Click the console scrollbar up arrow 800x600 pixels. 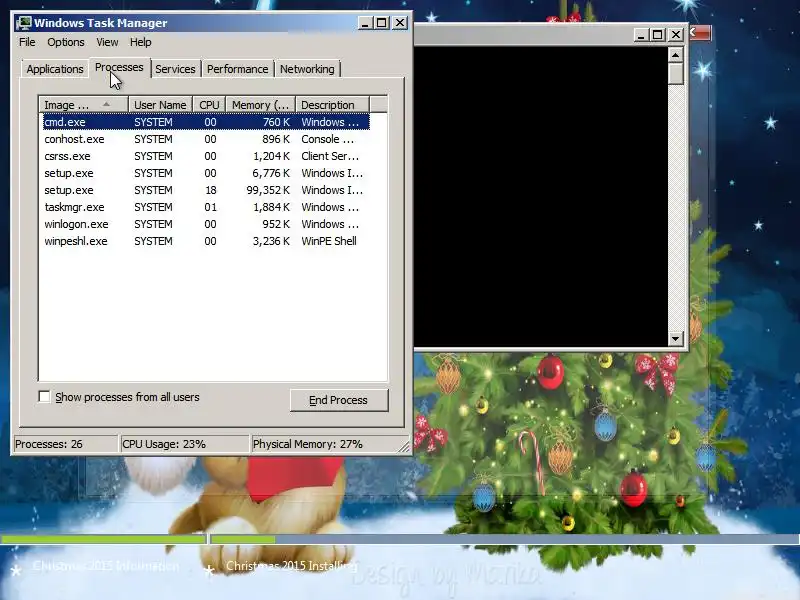pos(676,55)
